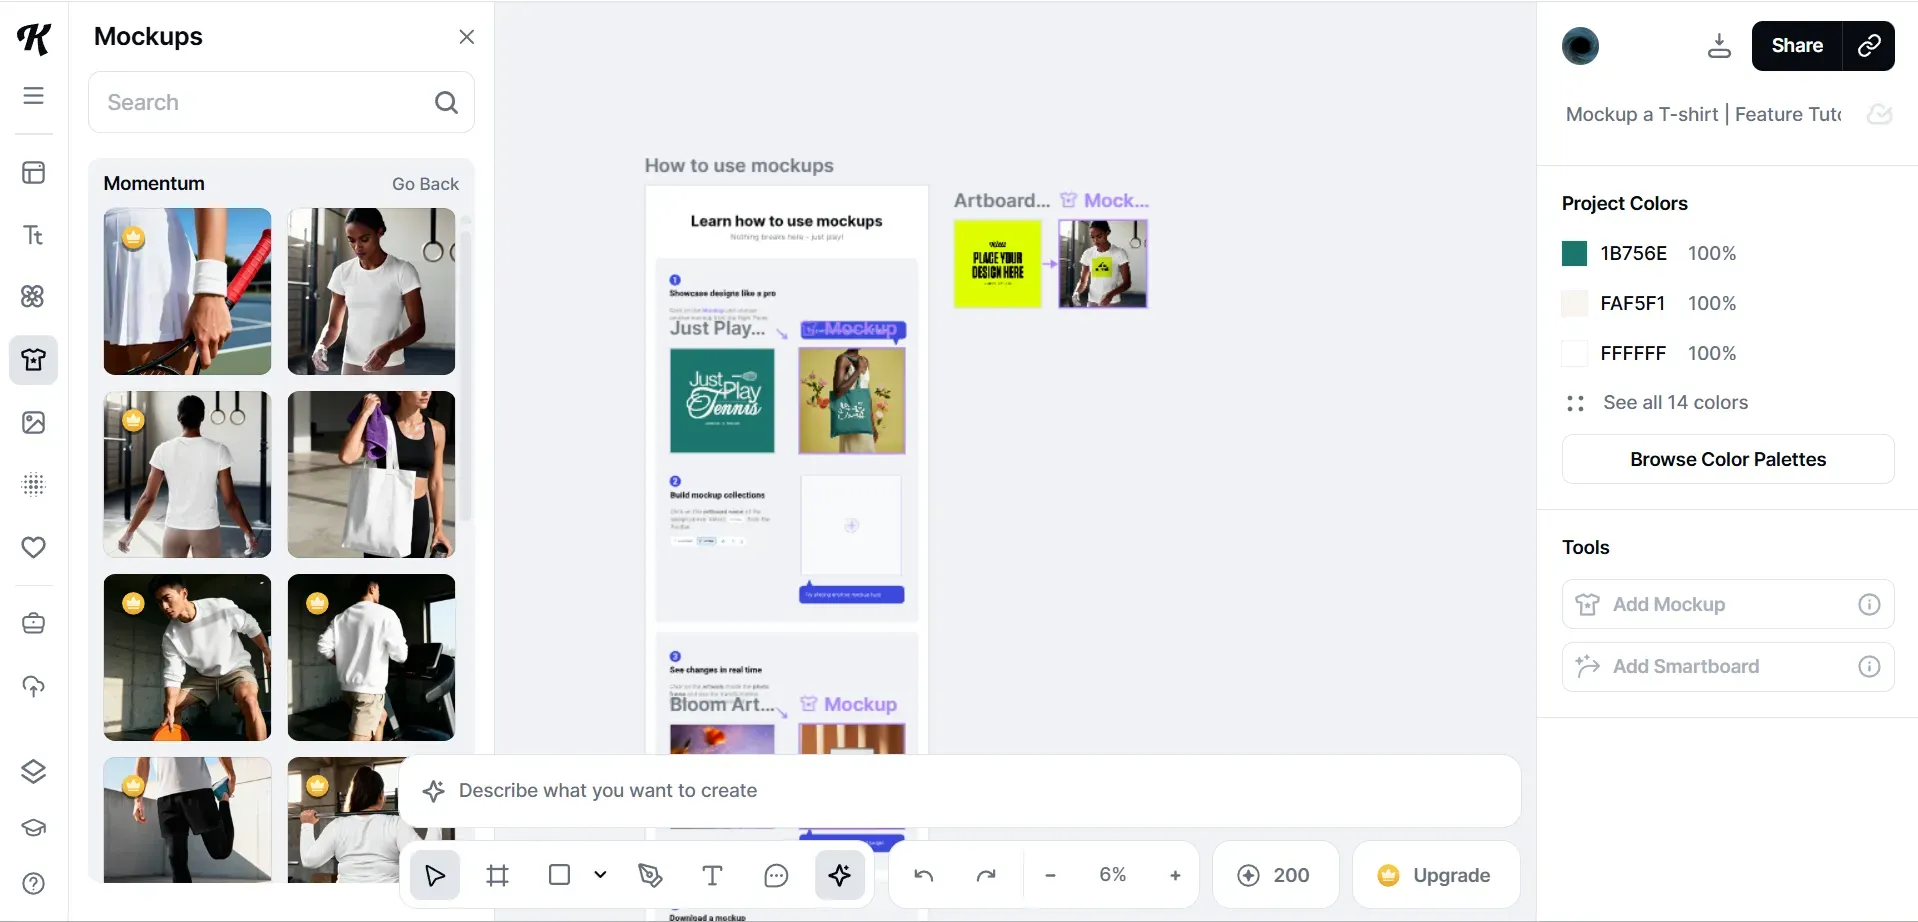Click the Share button
This screenshot has width=1918, height=922.
point(1796,46)
